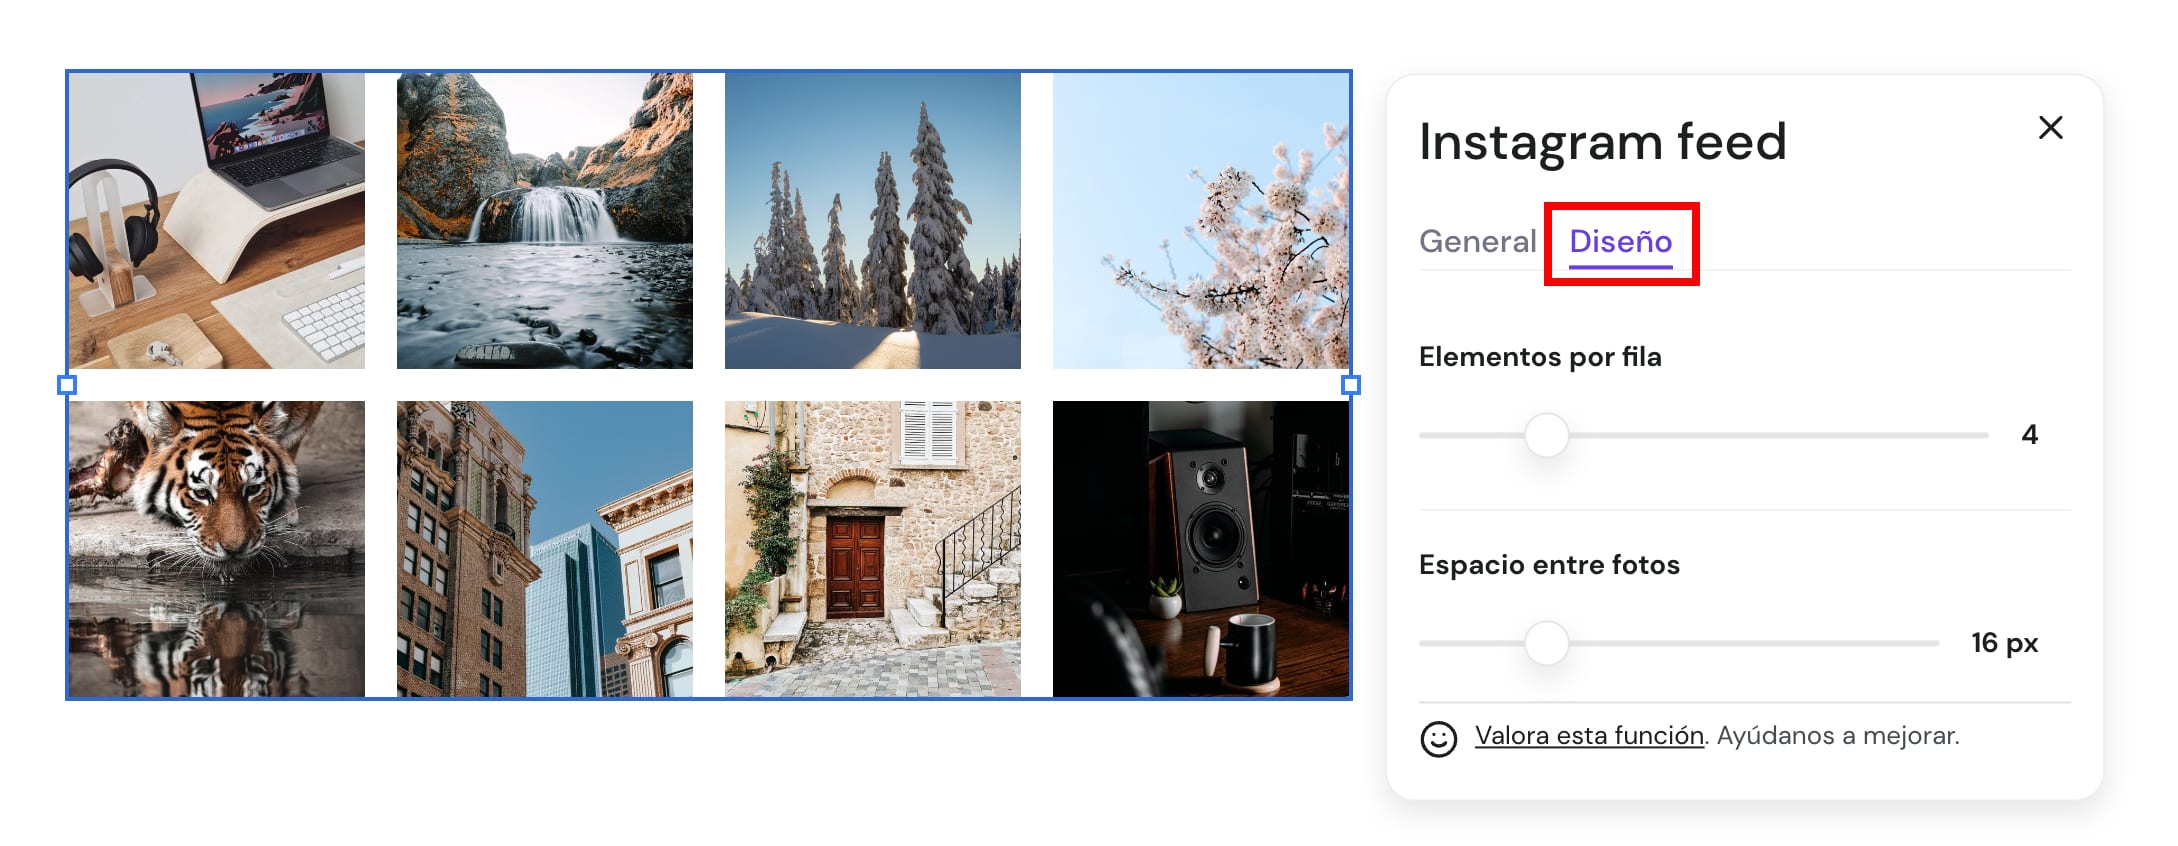The height and width of the screenshot is (846, 2178).
Task: Select the cherry blossom photo
Action: [x=1201, y=221]
